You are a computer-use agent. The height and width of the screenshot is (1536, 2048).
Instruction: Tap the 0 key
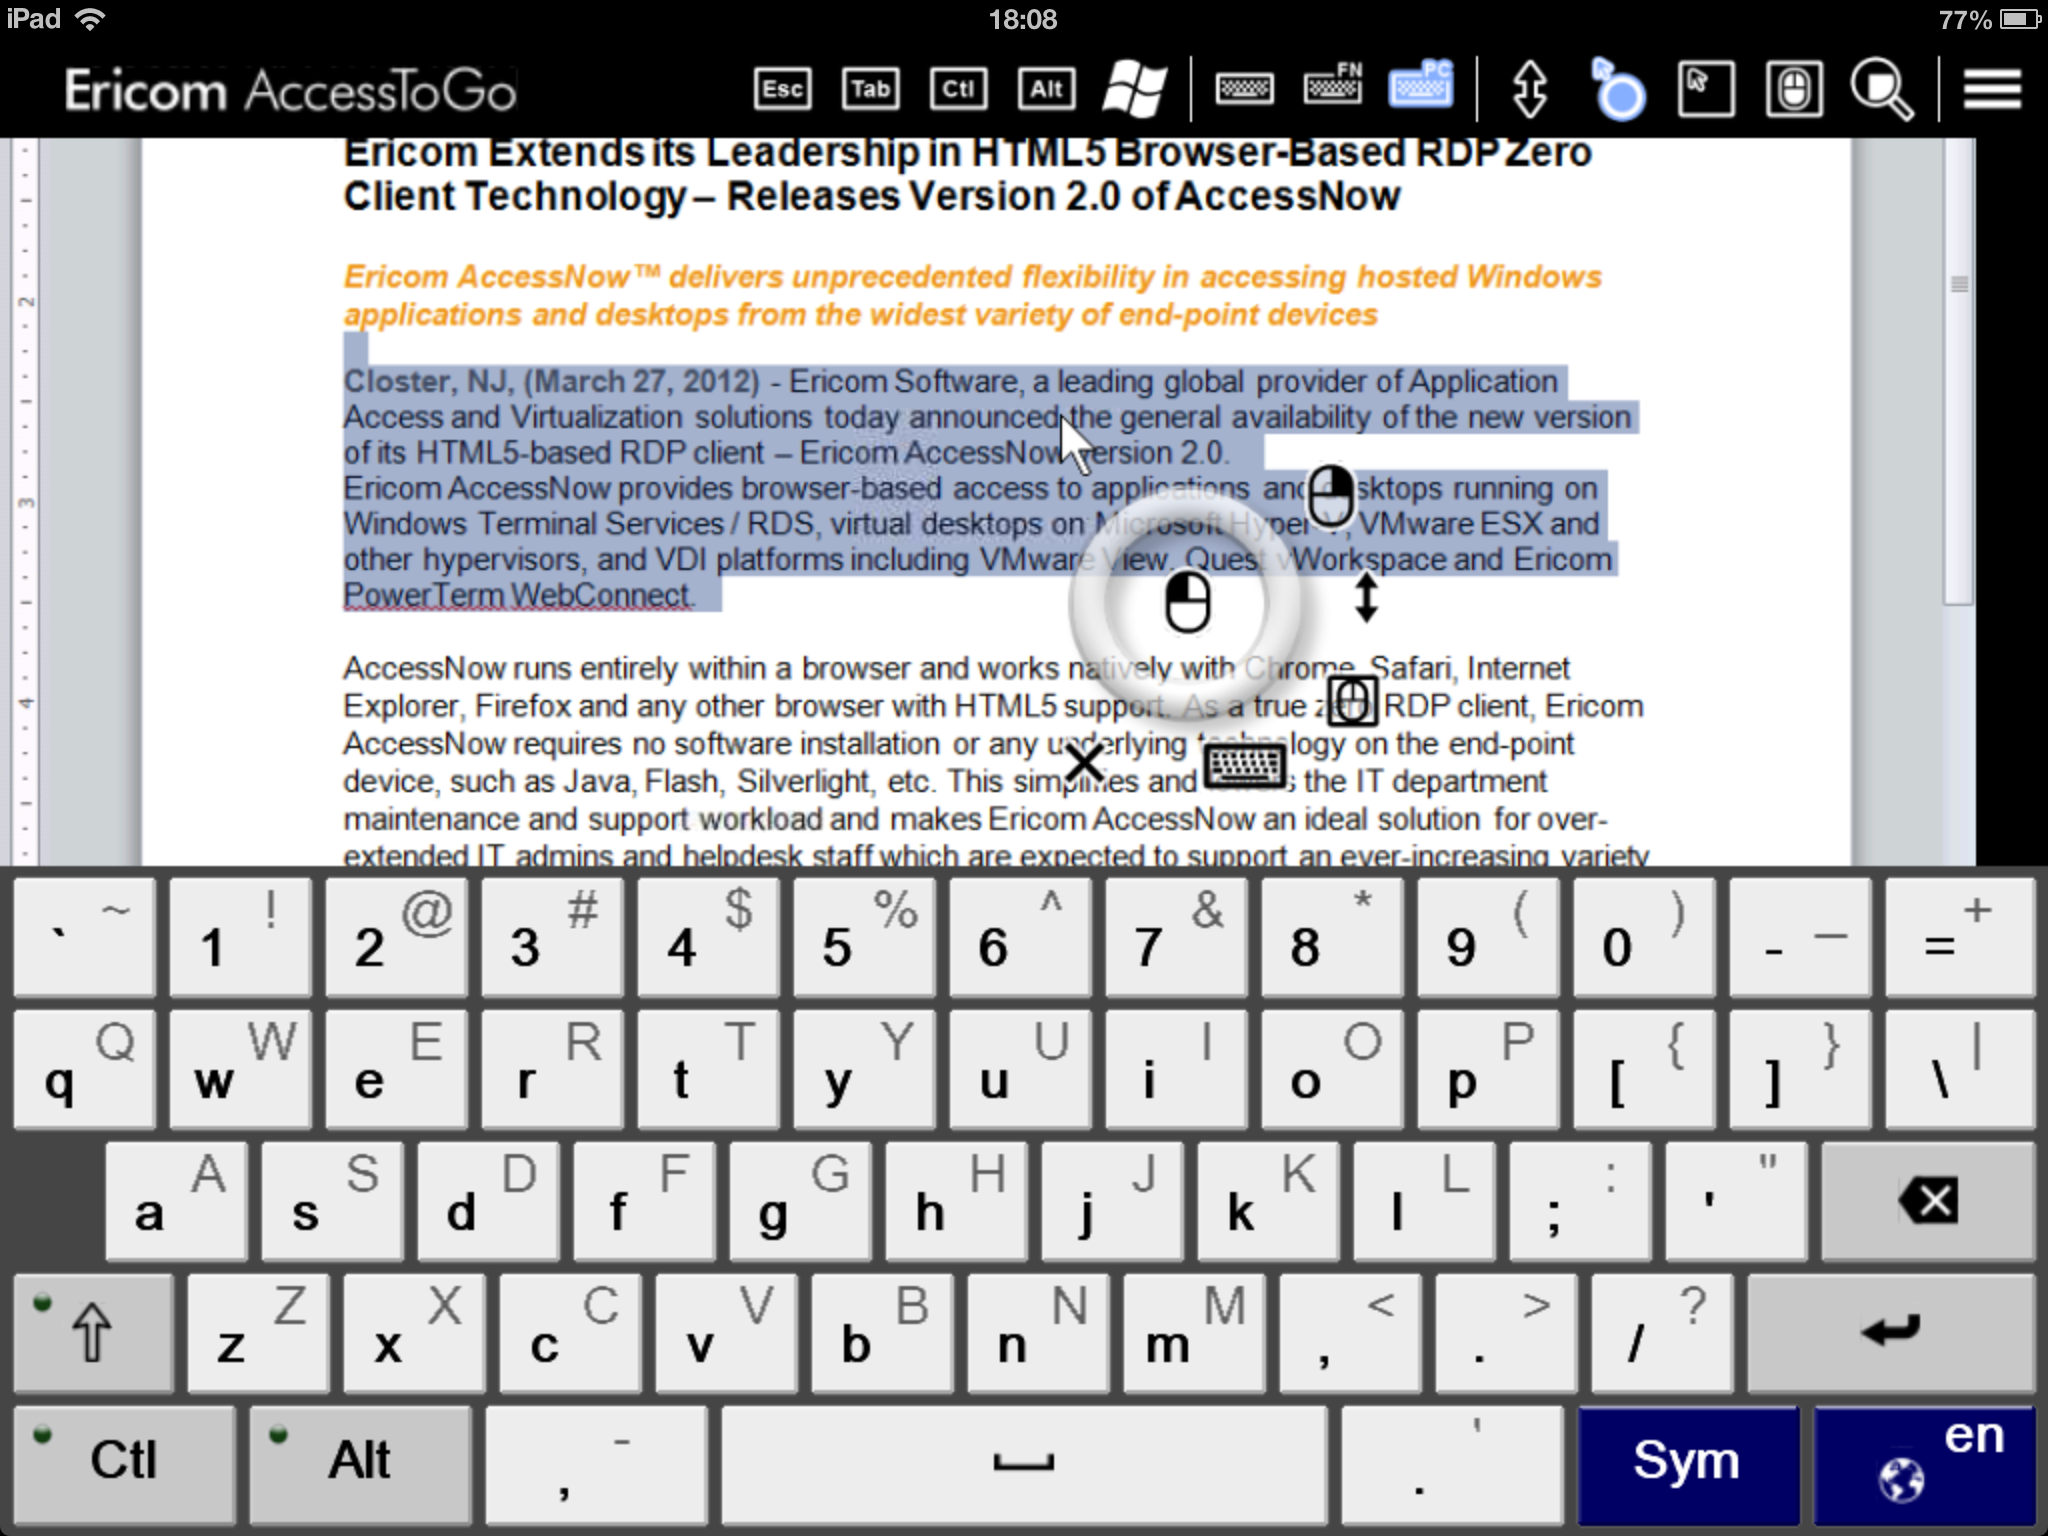pos(1644,937)
